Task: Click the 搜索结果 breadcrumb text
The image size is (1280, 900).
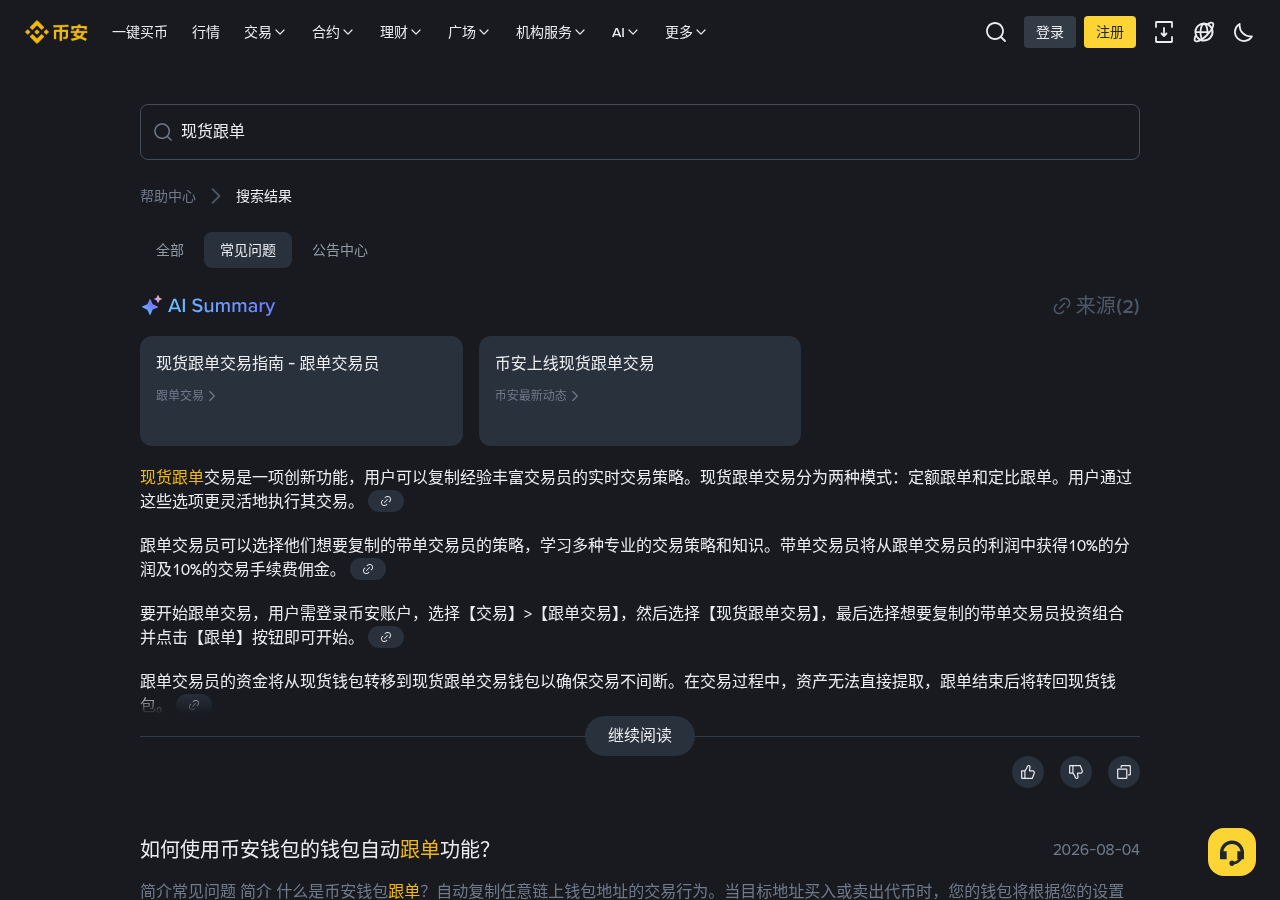Action: point(264,196)
